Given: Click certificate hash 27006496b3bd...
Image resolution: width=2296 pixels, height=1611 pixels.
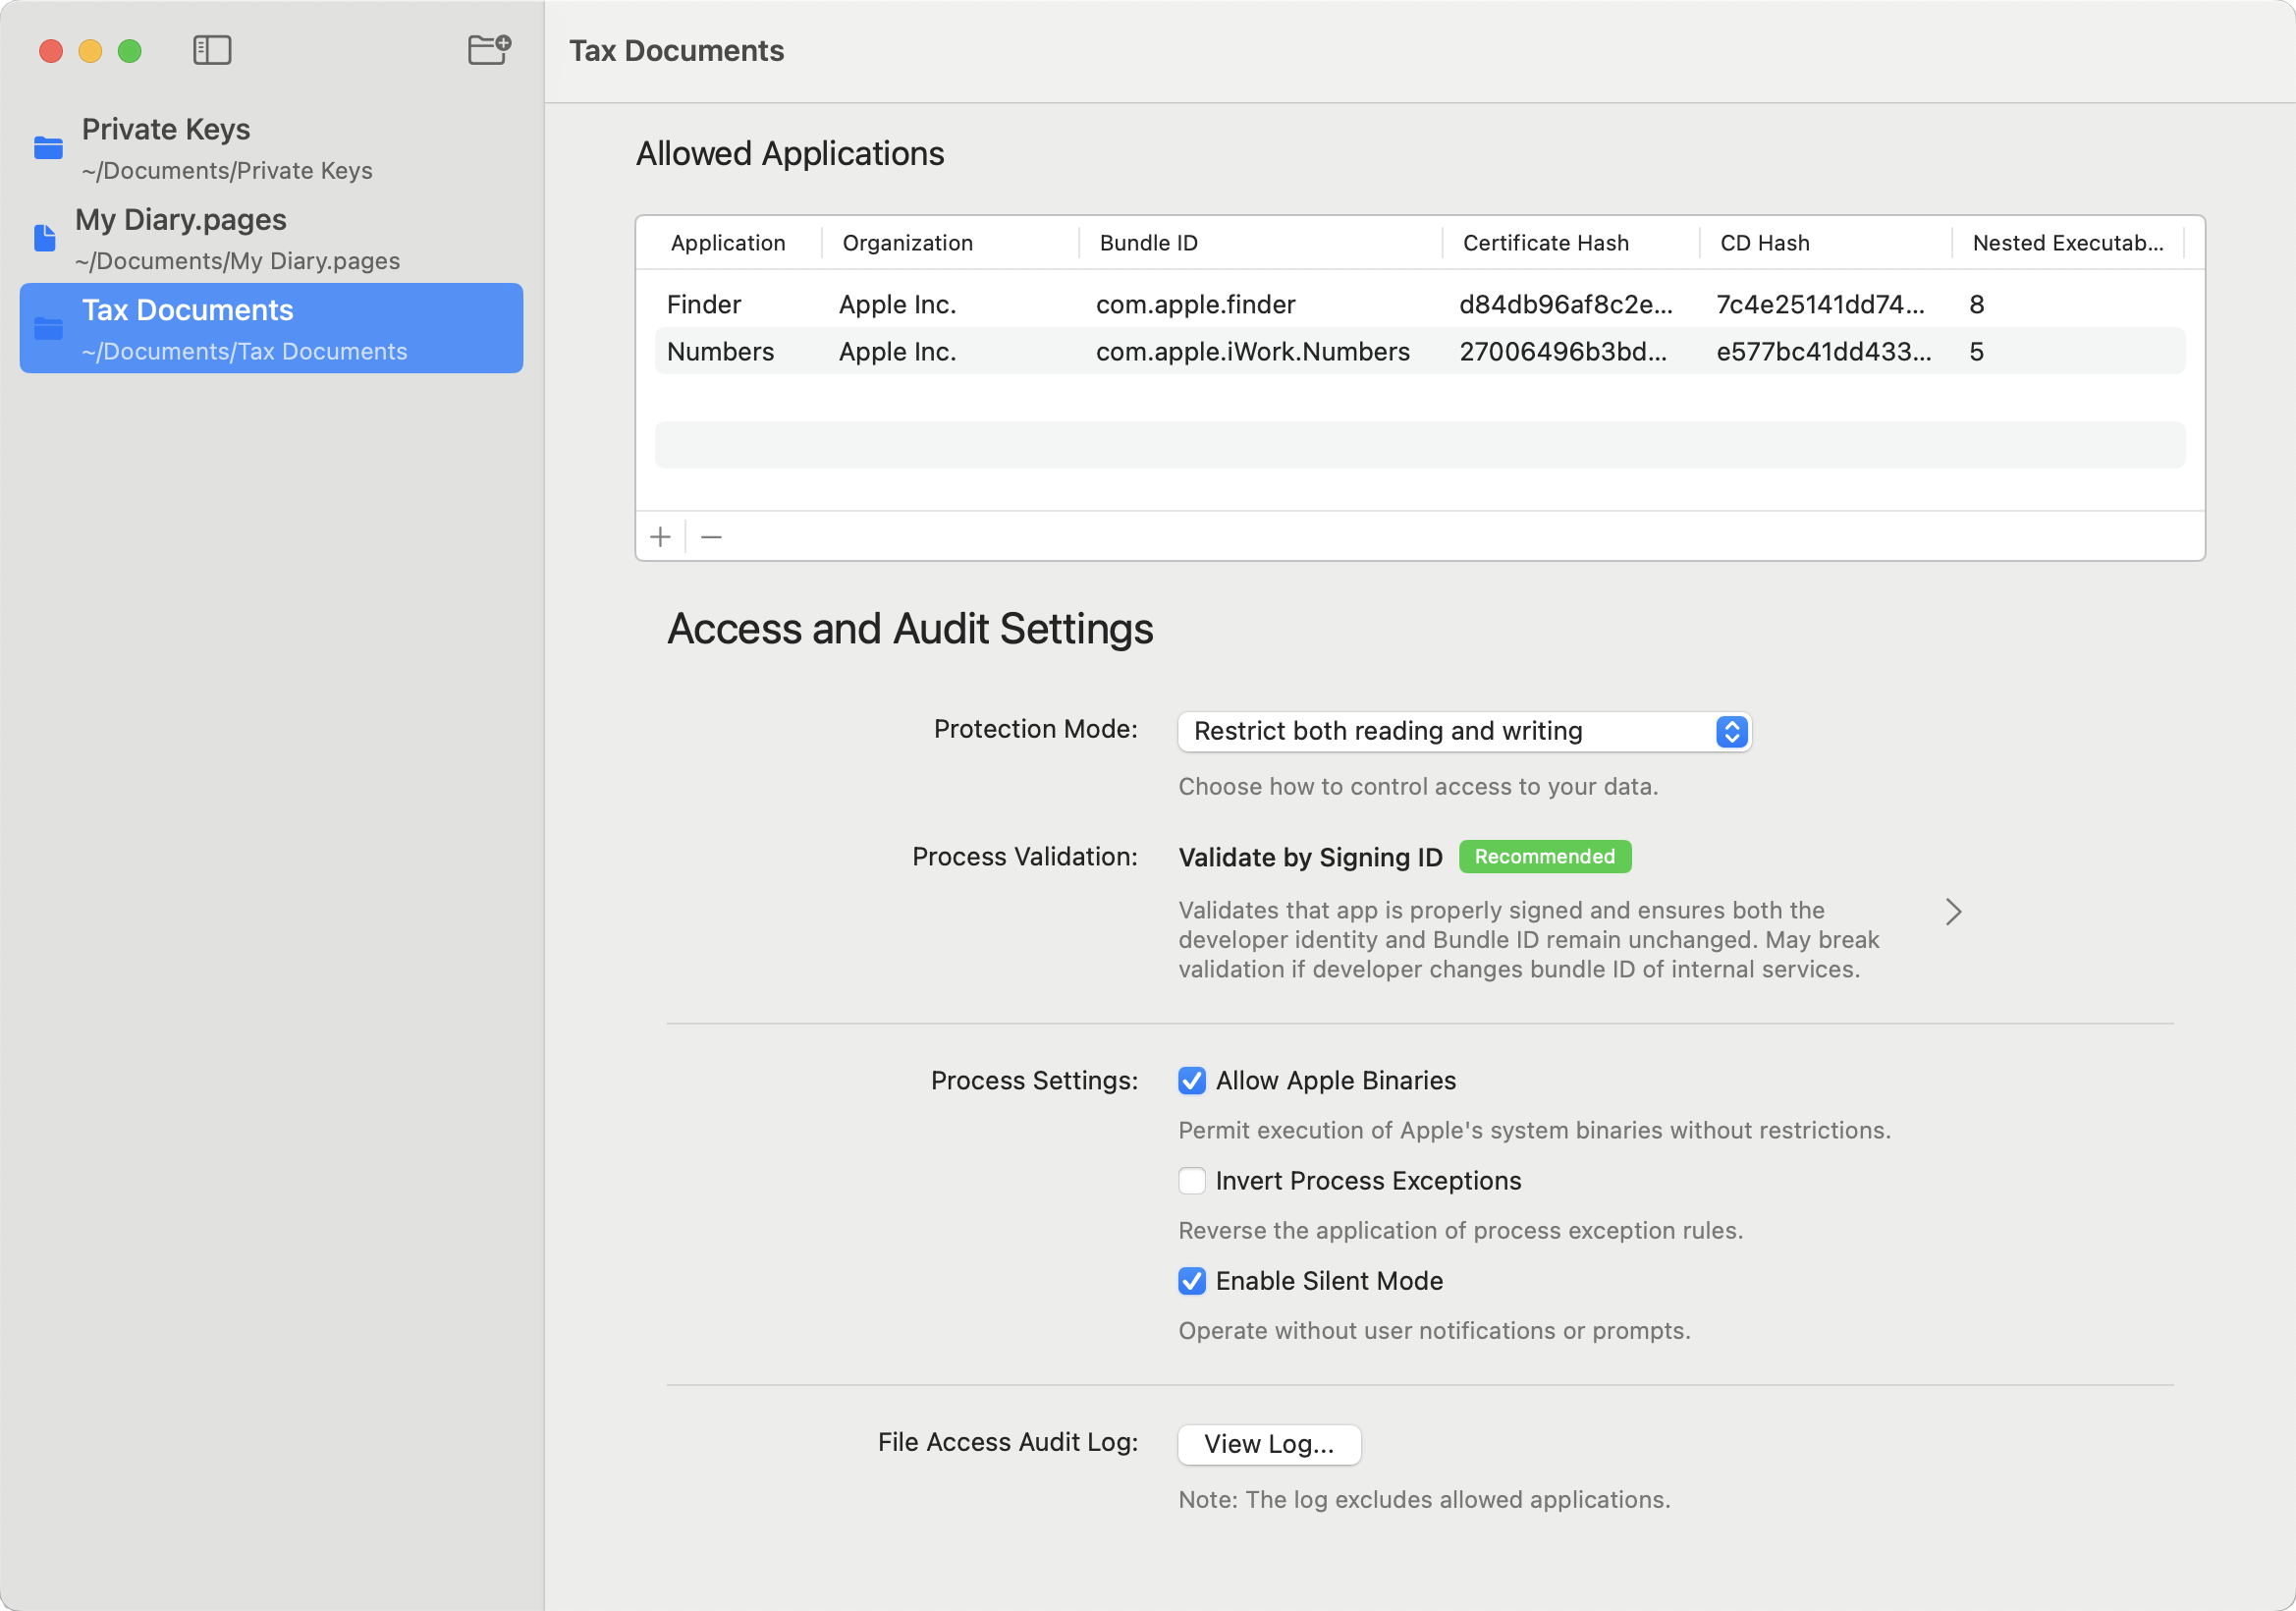Looking at the screenshot, I should tap(1563, 351).
